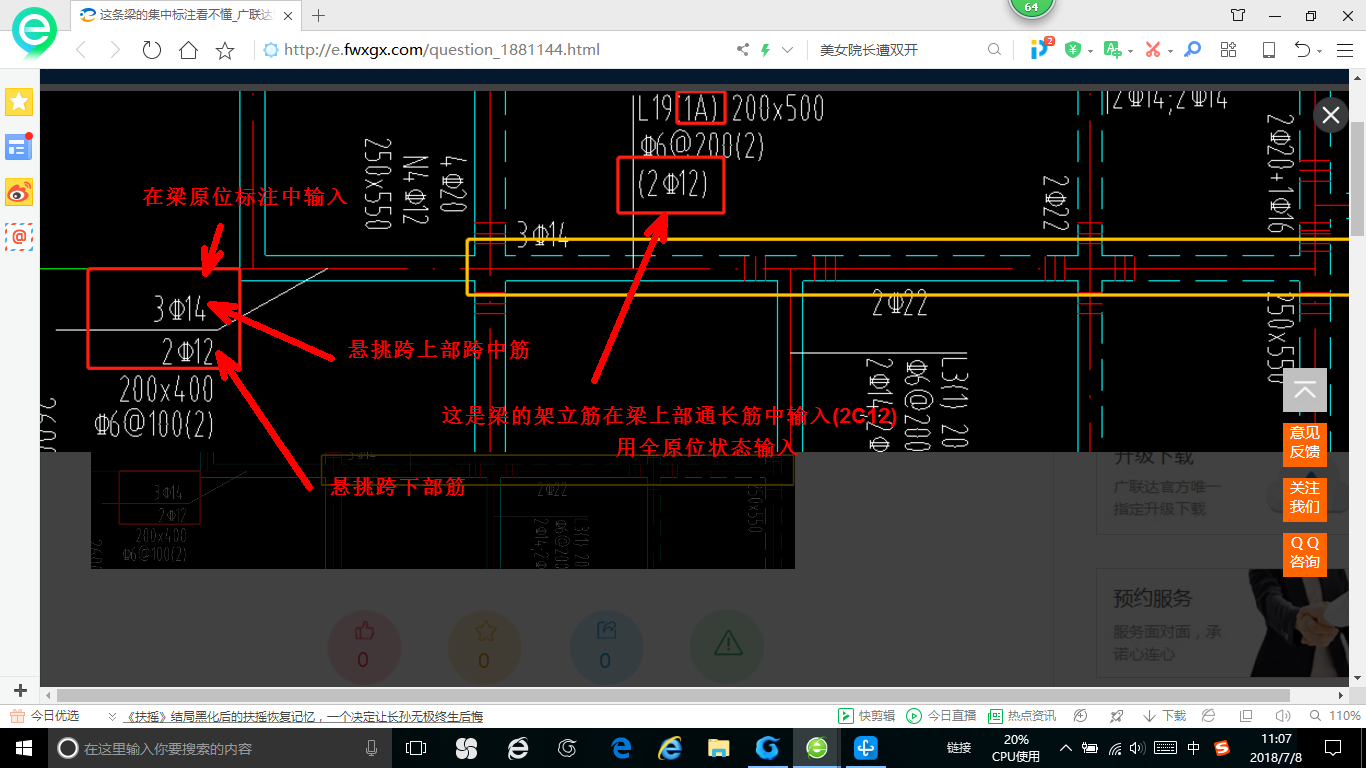1366x768 pixels.
Task: Open the 扶摇 news headline link
Action: pos(305,717)
